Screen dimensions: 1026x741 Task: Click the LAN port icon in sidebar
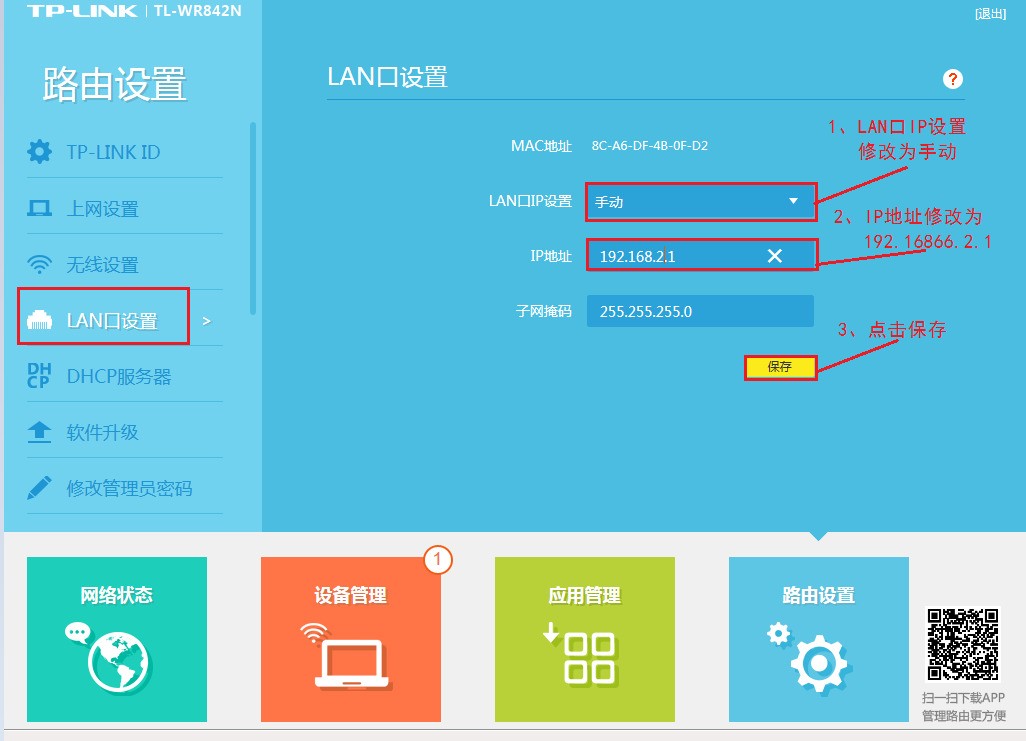39,320
